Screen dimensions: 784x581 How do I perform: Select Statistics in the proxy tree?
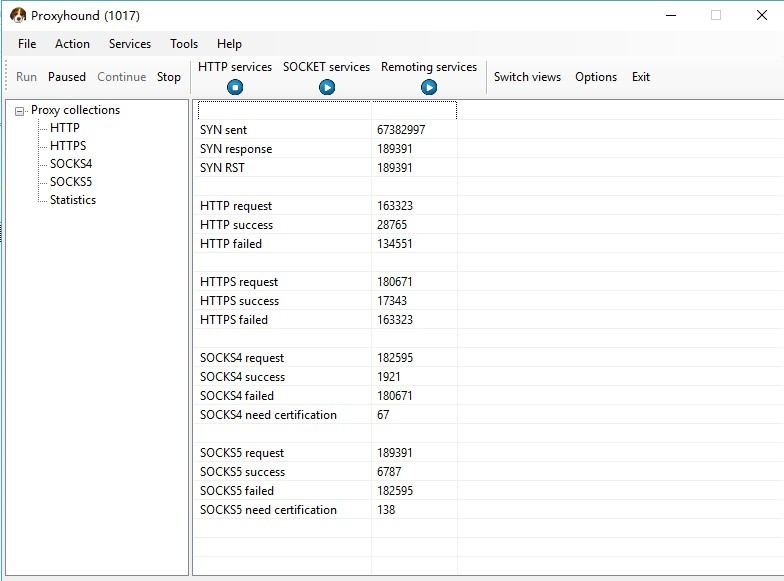pyautogui.click(x=73, y=200)
